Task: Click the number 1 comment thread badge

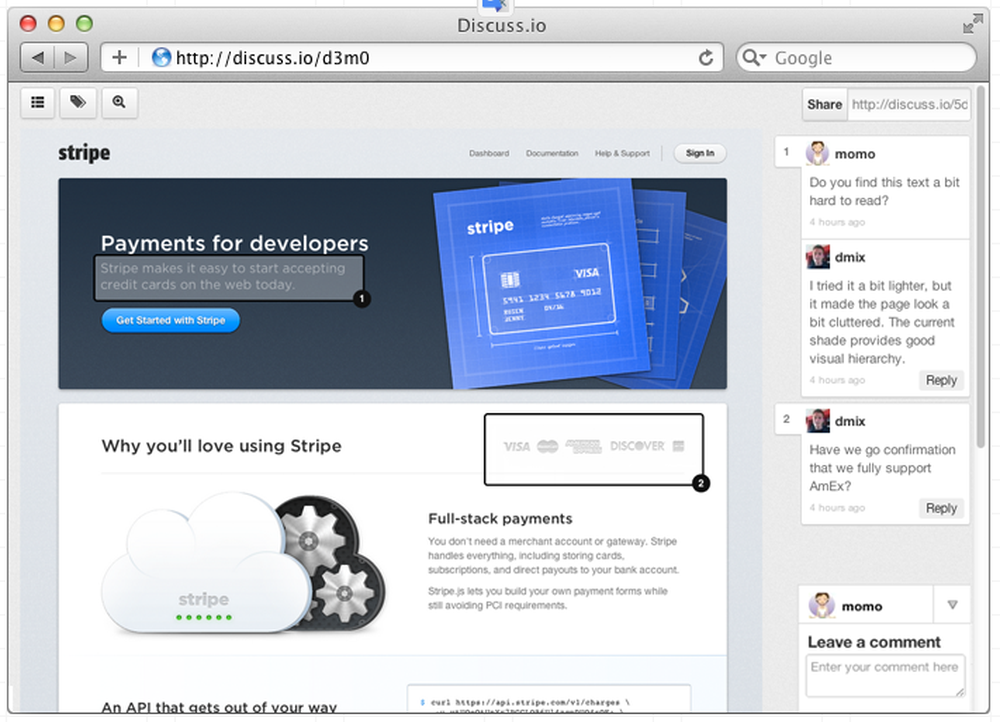Action: pyautogui.click(x=786, y=152)
